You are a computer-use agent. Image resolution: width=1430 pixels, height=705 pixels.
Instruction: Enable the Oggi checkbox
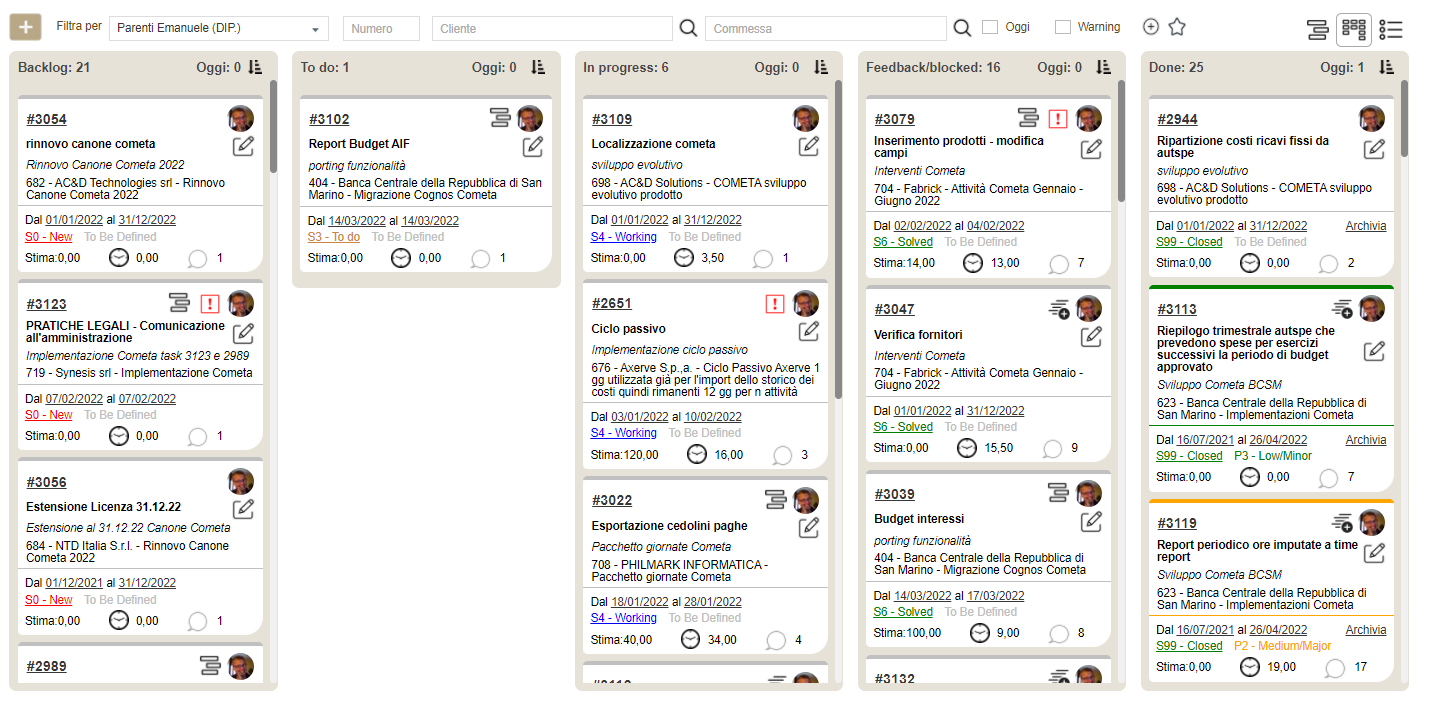pos(990,28)
